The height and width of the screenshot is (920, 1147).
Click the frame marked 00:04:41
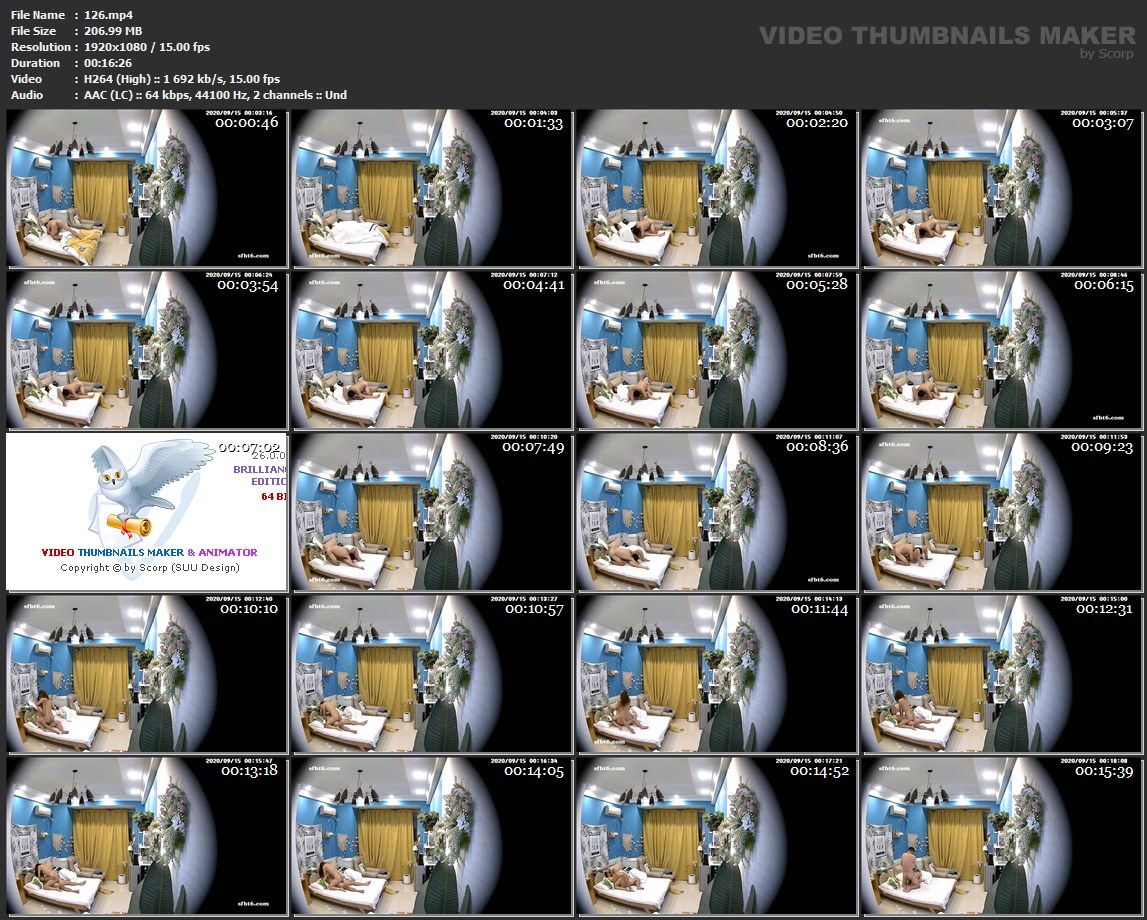(x=432, y=350)
